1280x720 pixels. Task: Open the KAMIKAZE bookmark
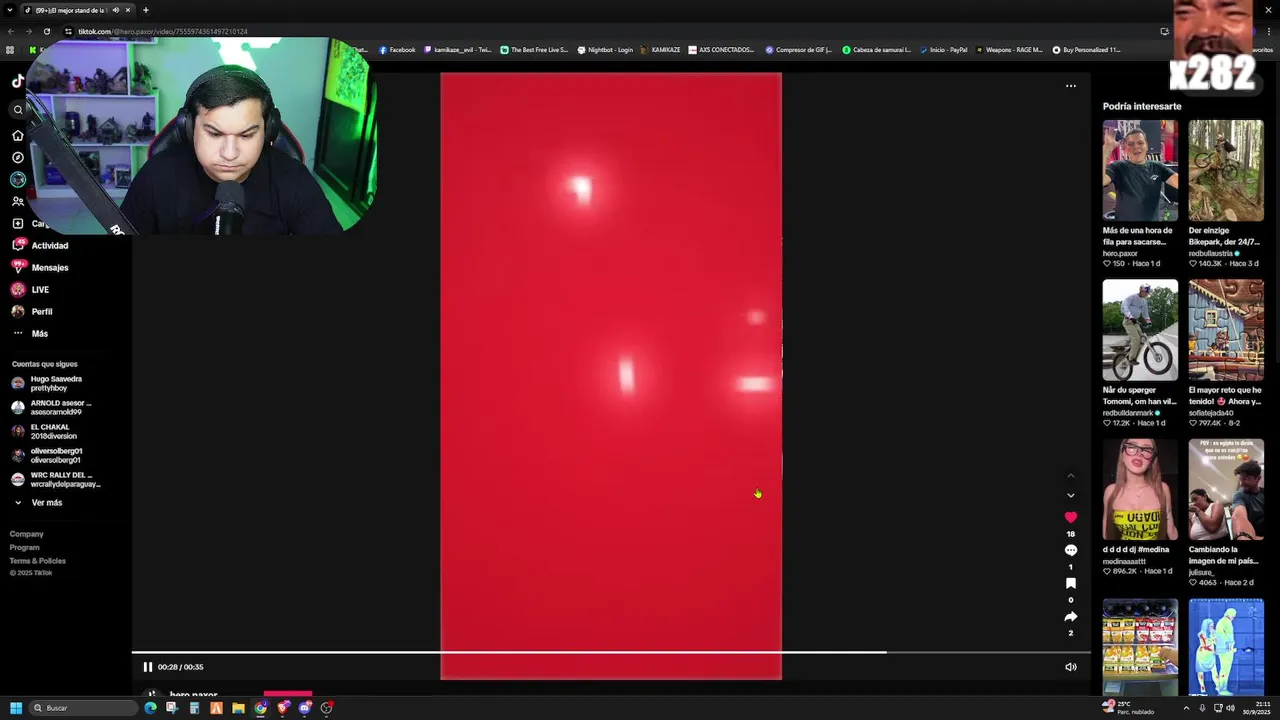[660, 50]
